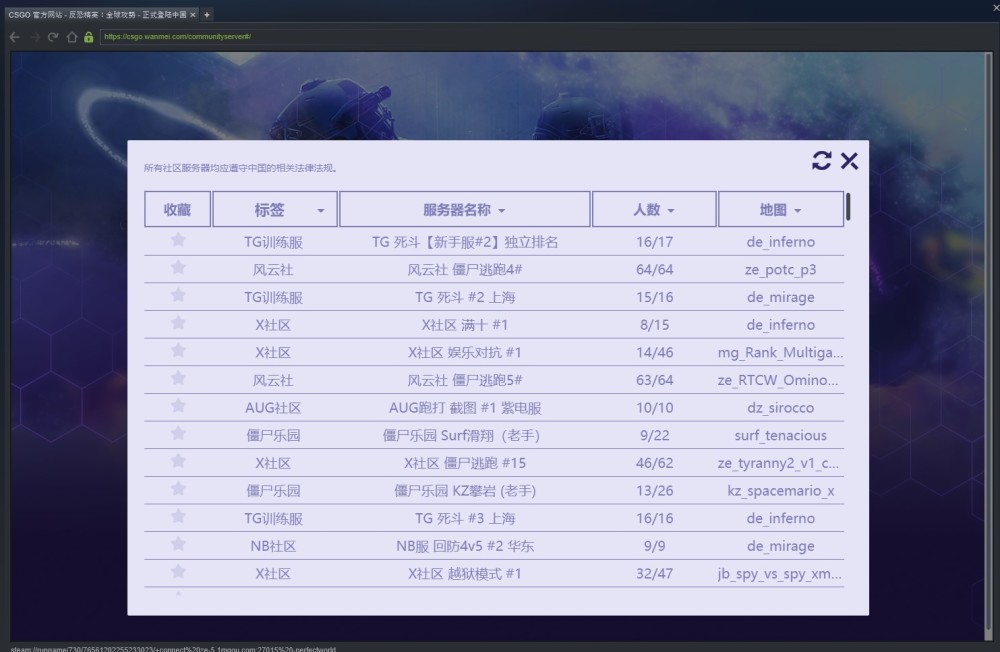Select server name X社区 娱乐对抗 #1
Screen dimensions: 1000x652
[x=465, y=353]
